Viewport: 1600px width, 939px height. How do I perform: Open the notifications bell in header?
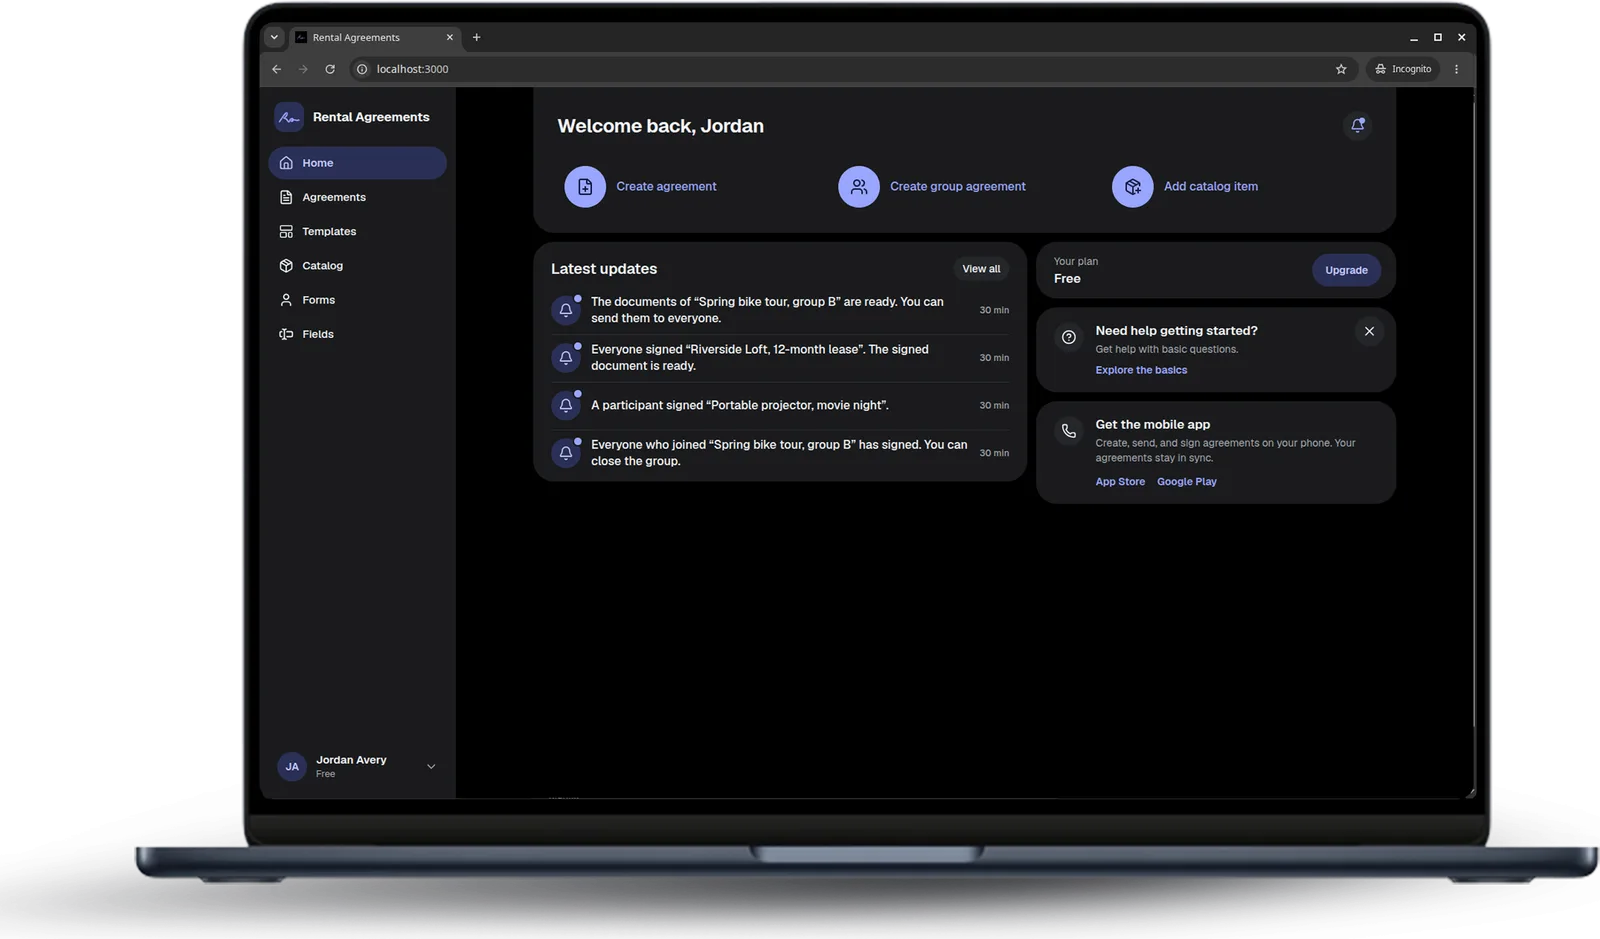(1357, 126)
